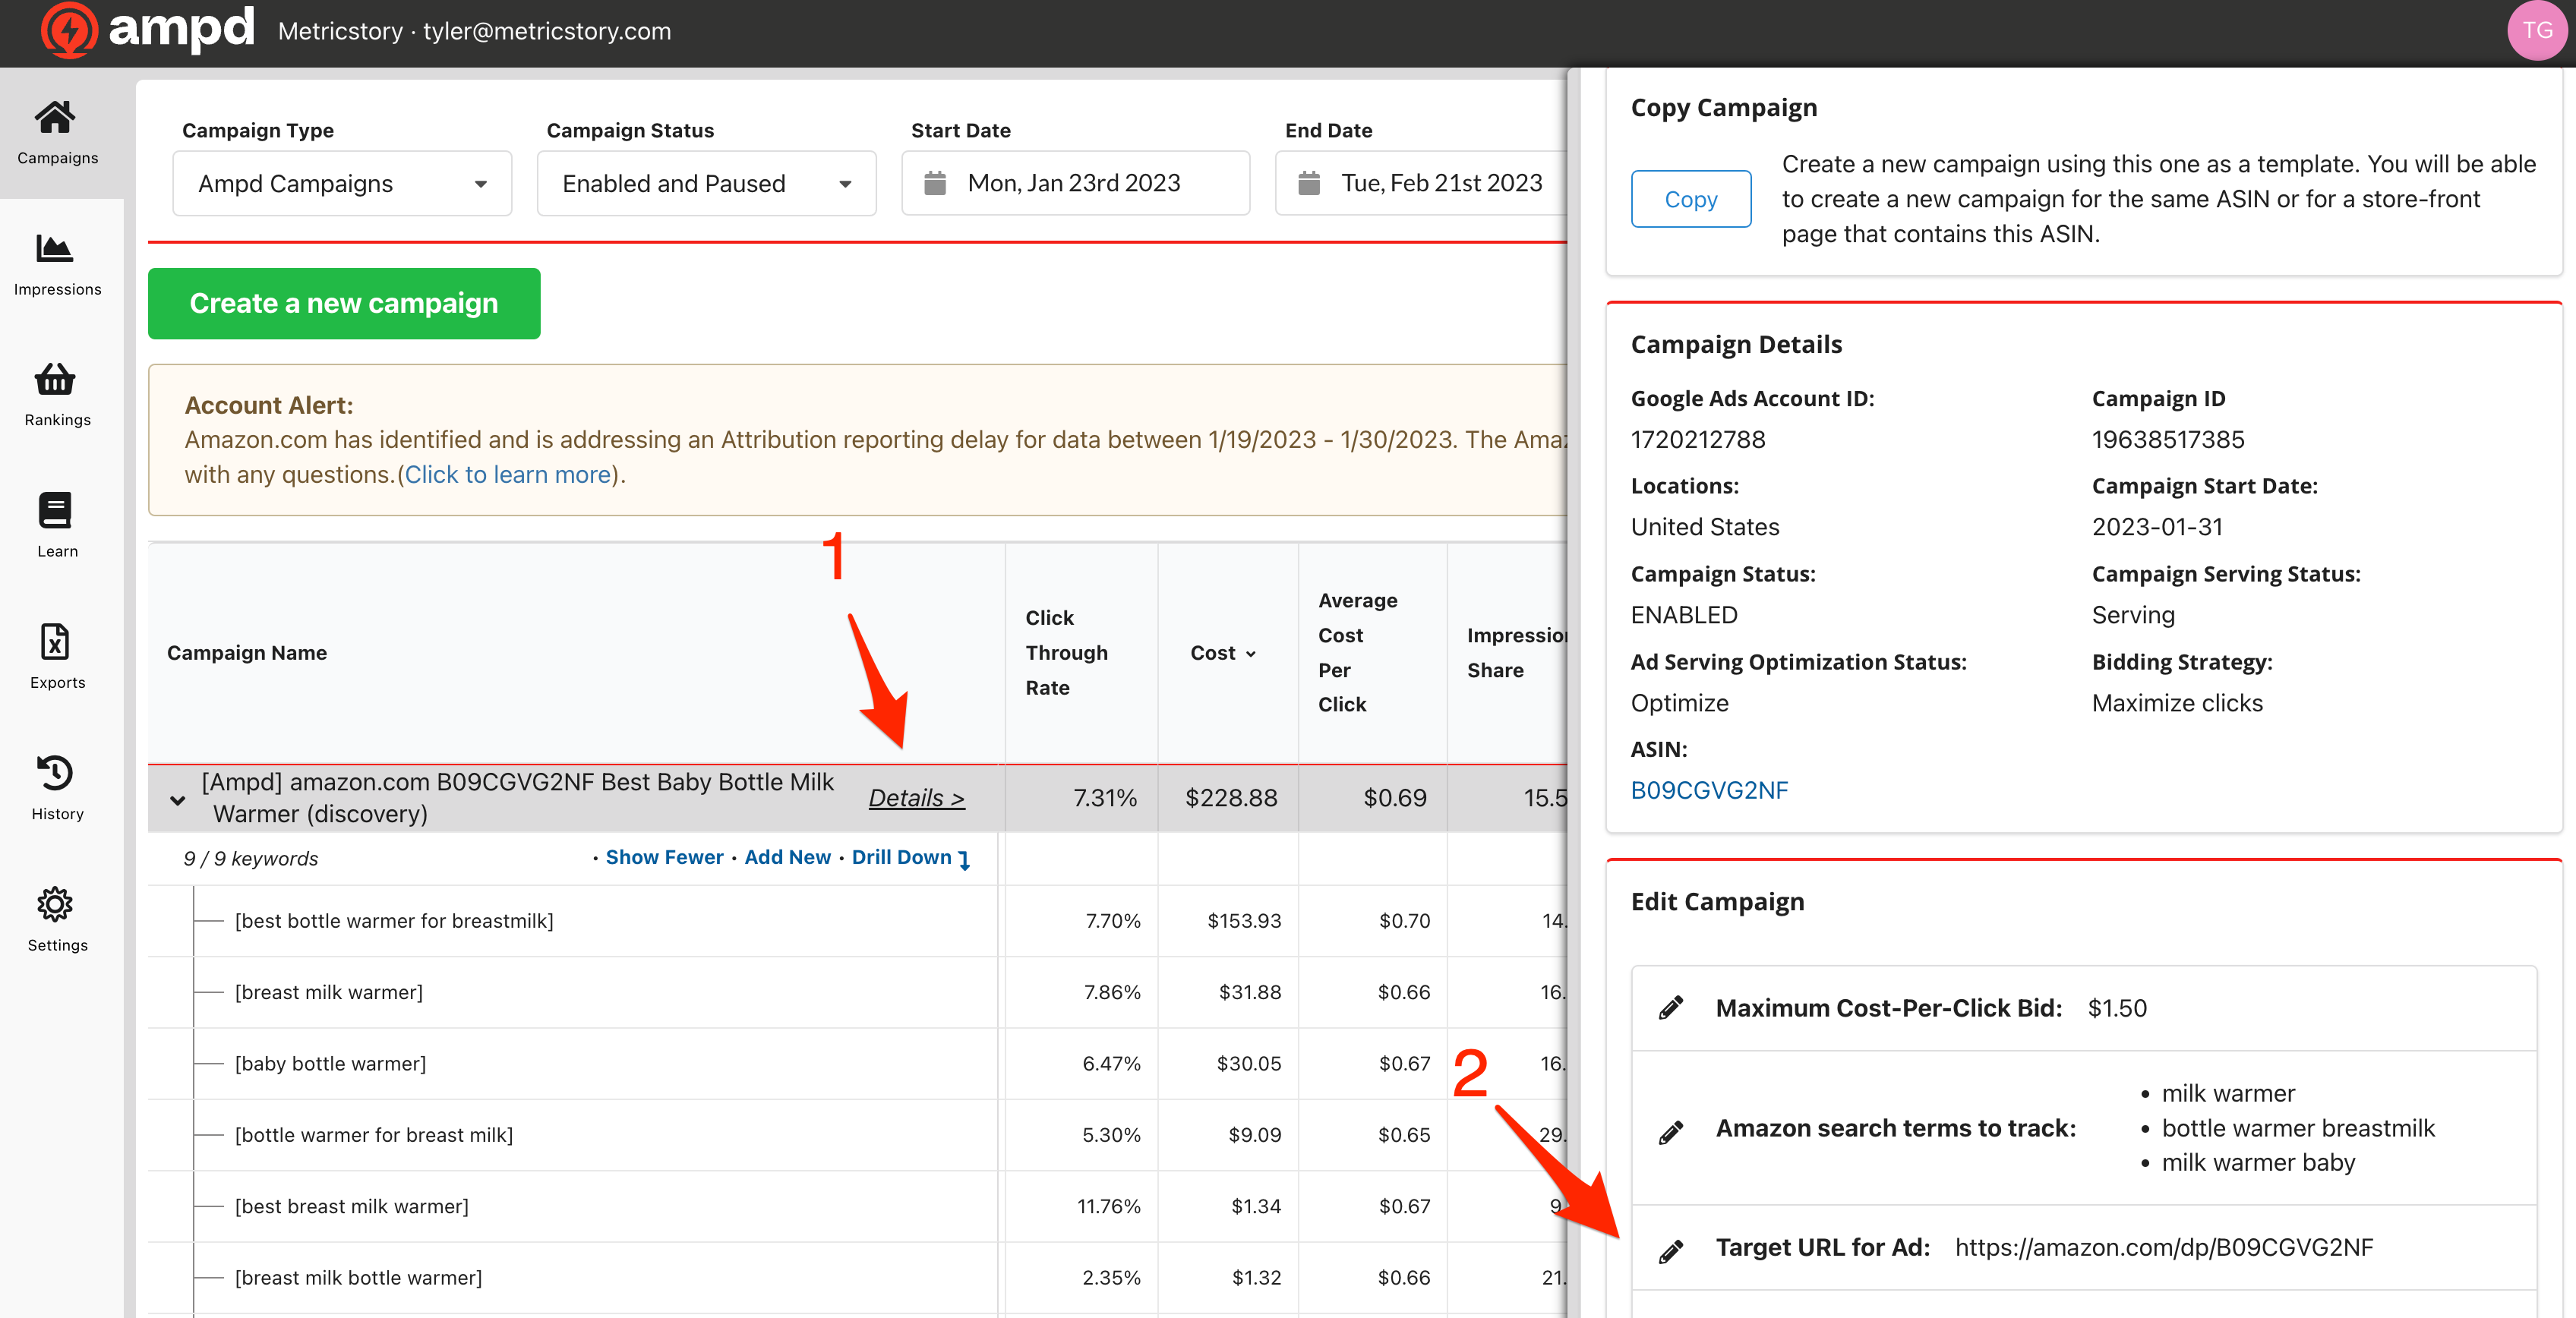Click the target URL https://amazon.com/dp/B09CGVG2NF
Image resolution: width=2576 pixels, height=1318 pixels.
(2164, 1248)
